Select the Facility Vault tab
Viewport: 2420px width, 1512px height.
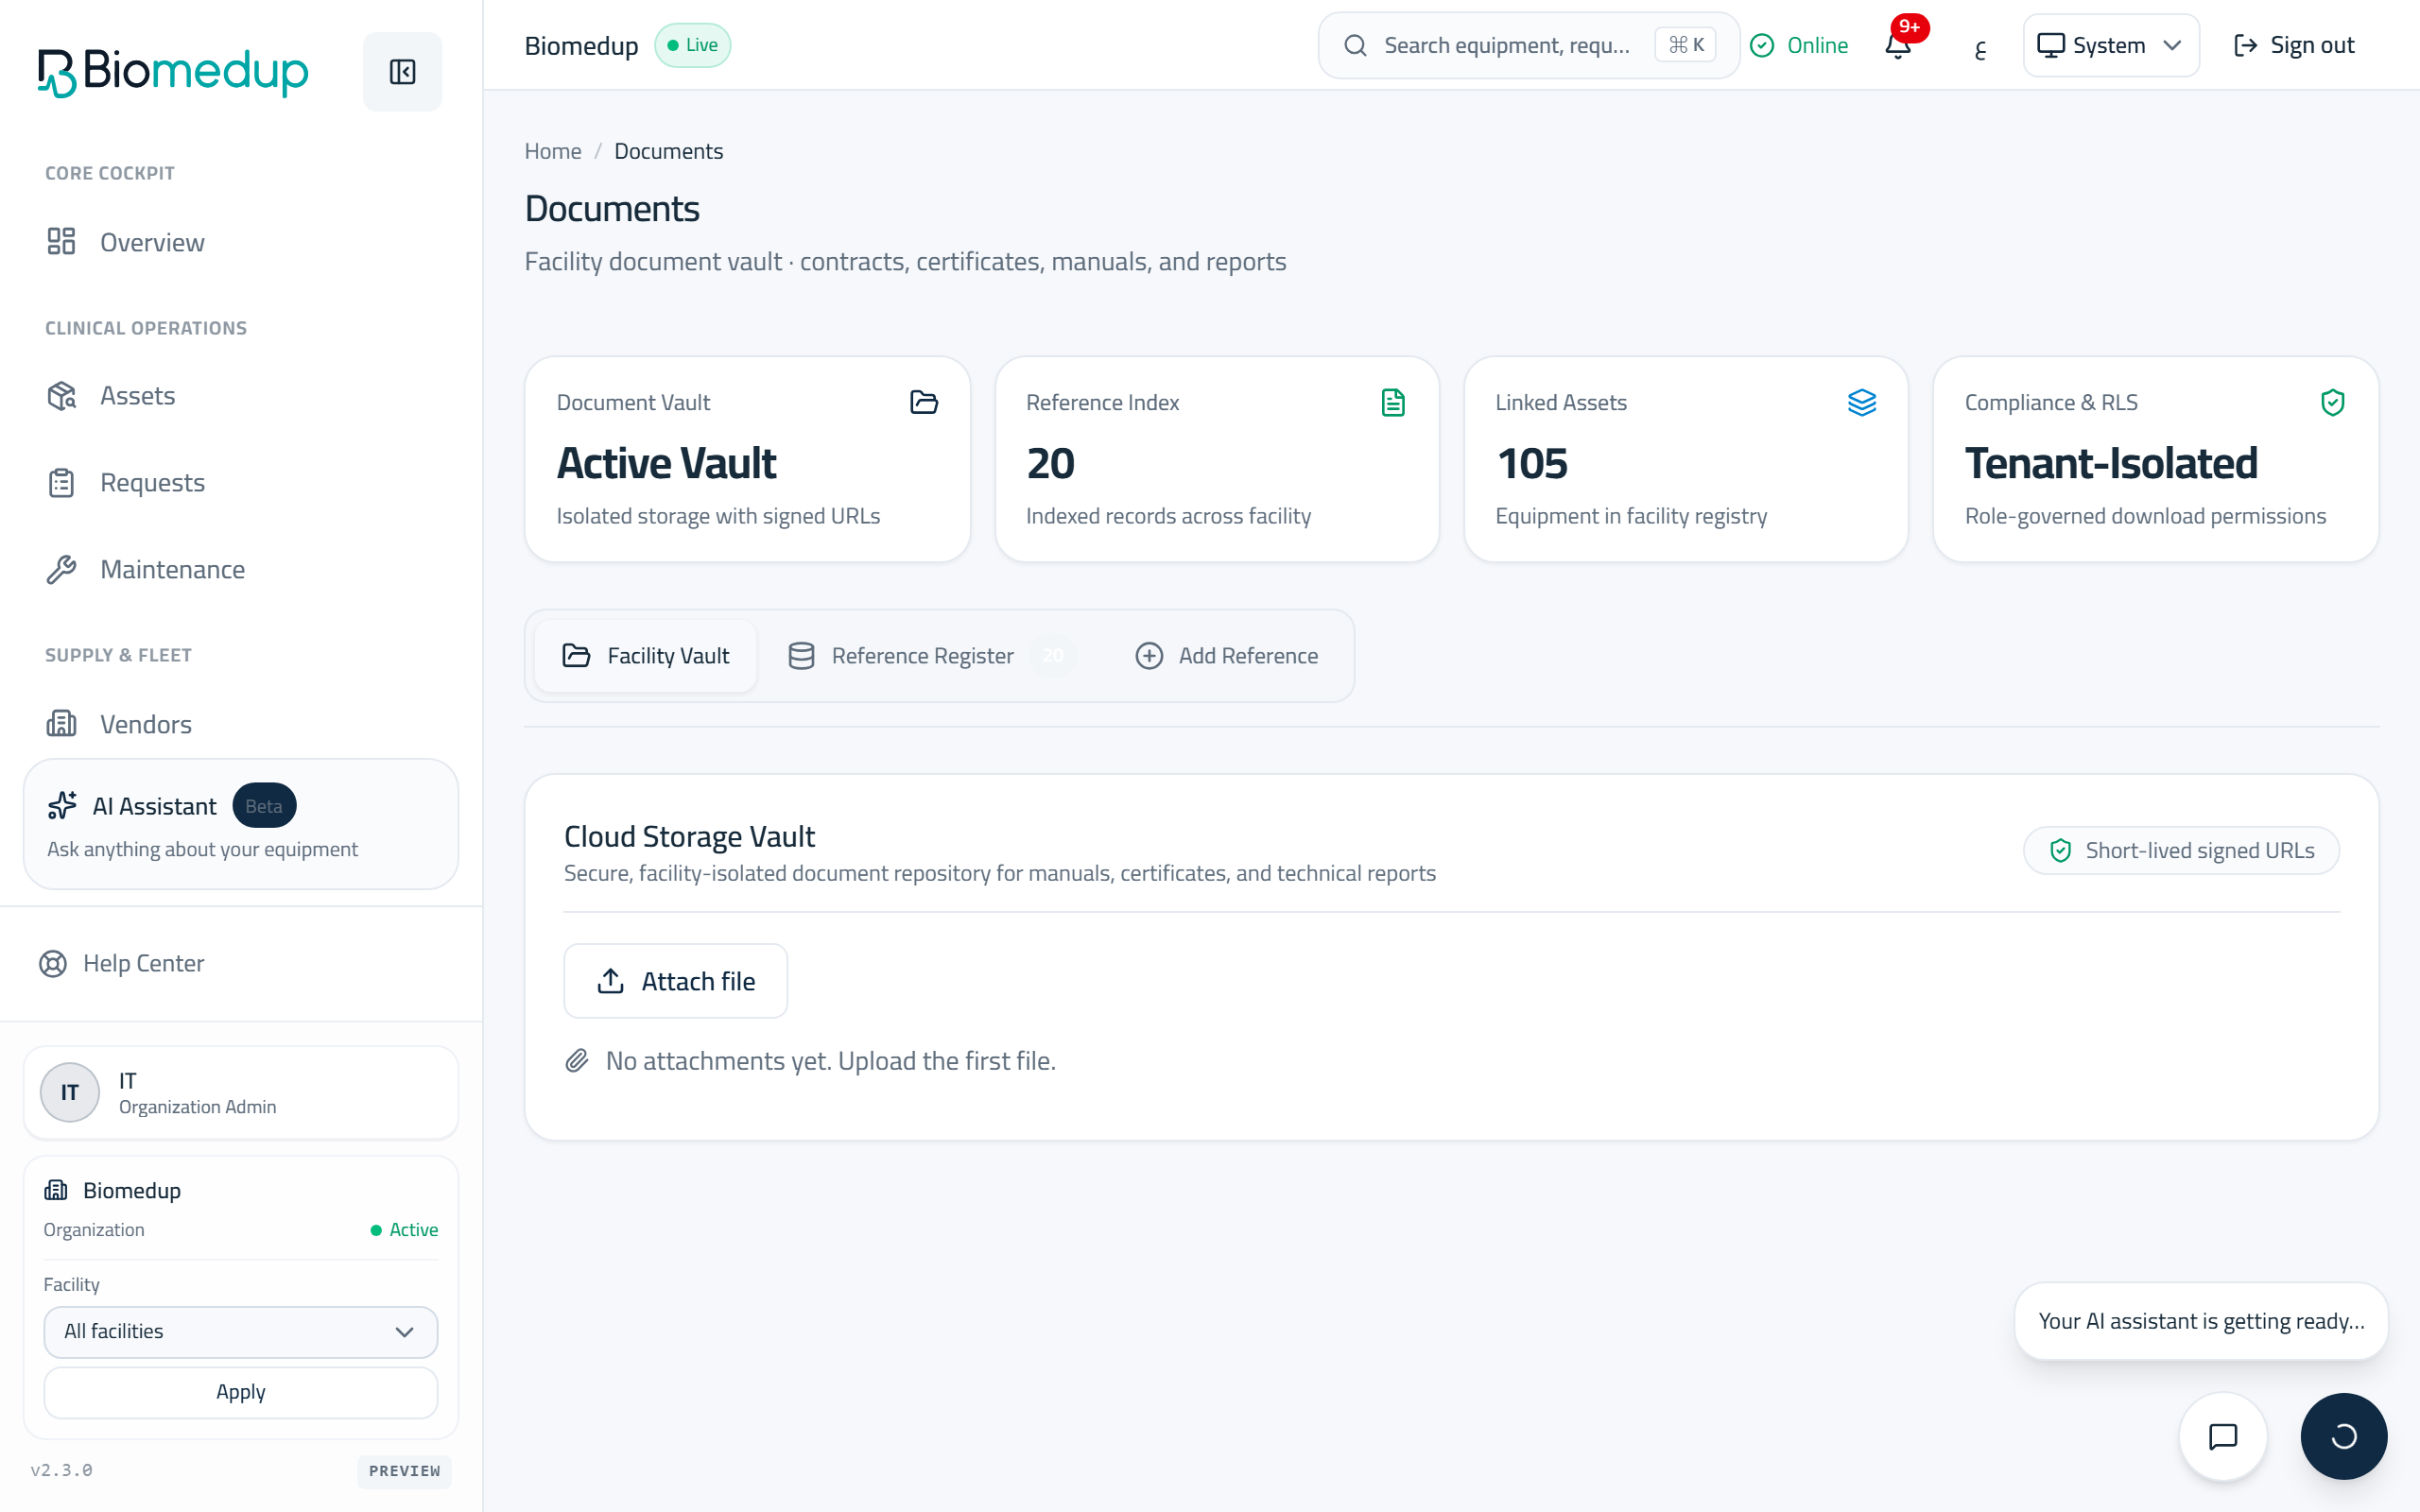pyautogui.click(x=646, y=656)
